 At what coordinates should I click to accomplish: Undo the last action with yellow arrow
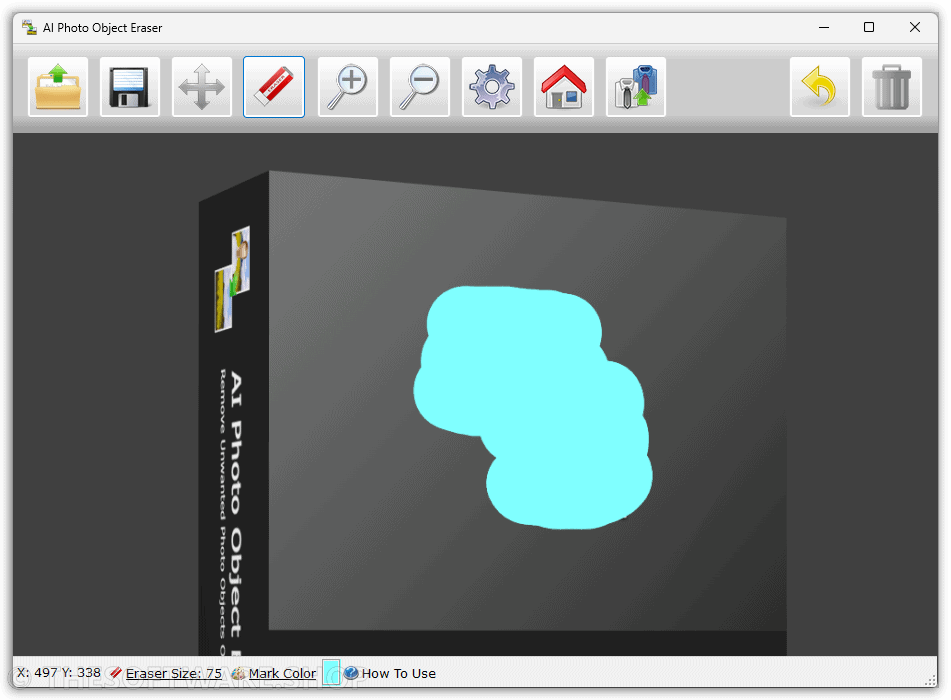tap(819, 87)
